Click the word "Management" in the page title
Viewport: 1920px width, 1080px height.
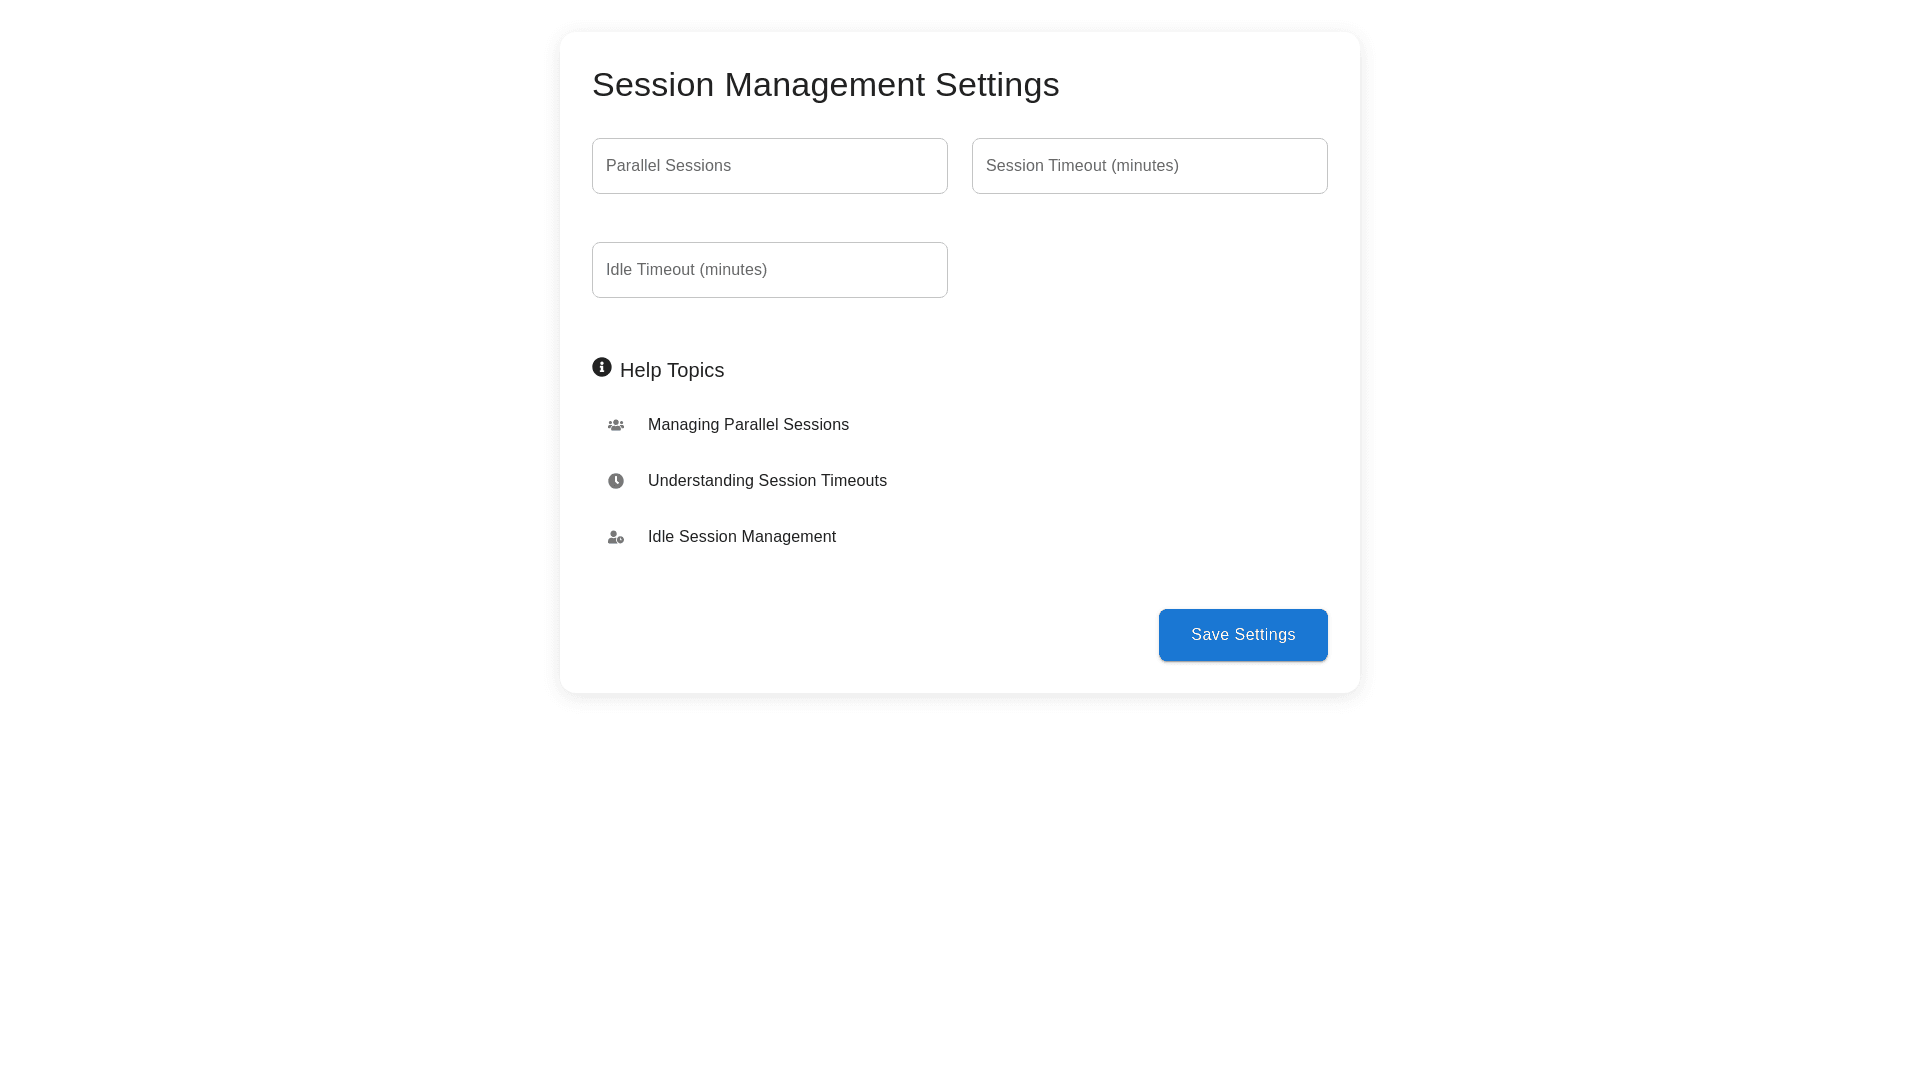(x=825, y=85)
